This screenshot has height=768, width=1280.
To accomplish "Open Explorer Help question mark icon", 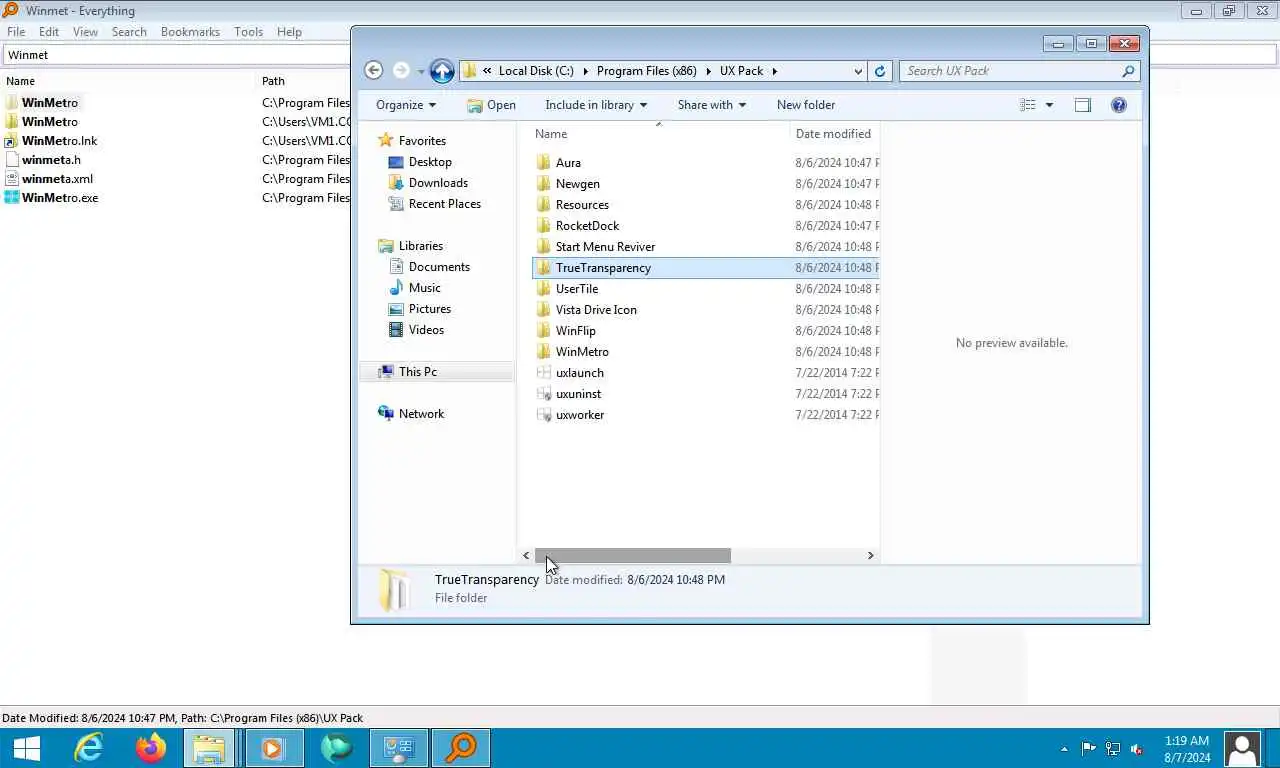I will [1118, 105].
